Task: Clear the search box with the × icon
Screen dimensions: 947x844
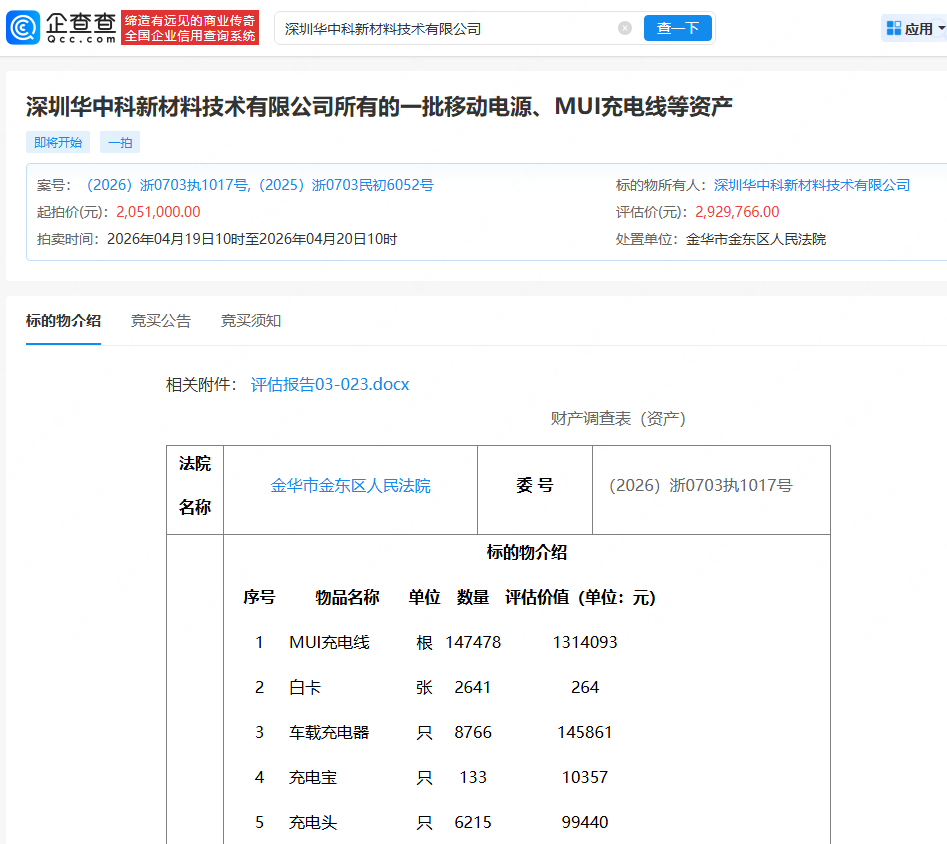Action: click(x=626, y=28)
